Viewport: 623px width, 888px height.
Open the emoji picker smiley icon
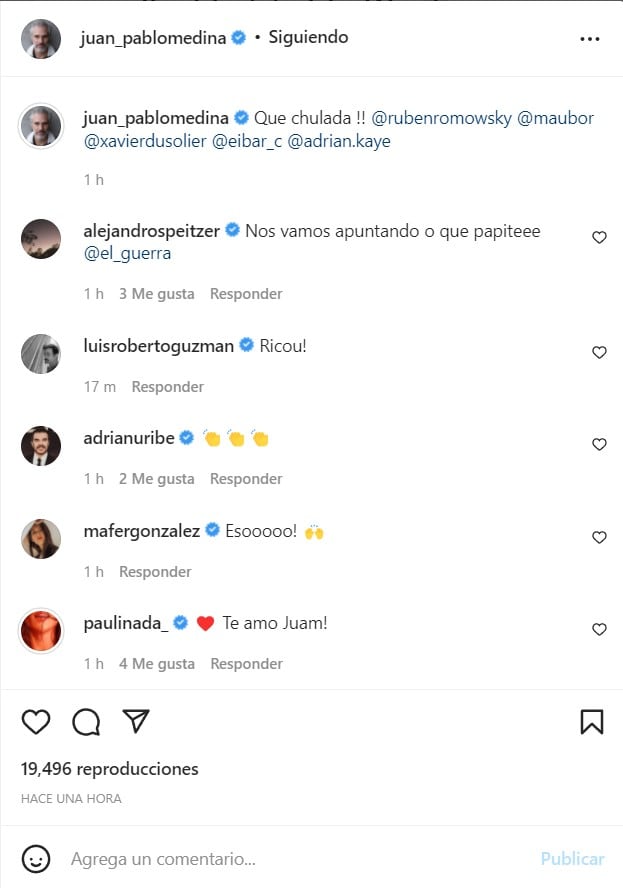click(x=36, y=858)
